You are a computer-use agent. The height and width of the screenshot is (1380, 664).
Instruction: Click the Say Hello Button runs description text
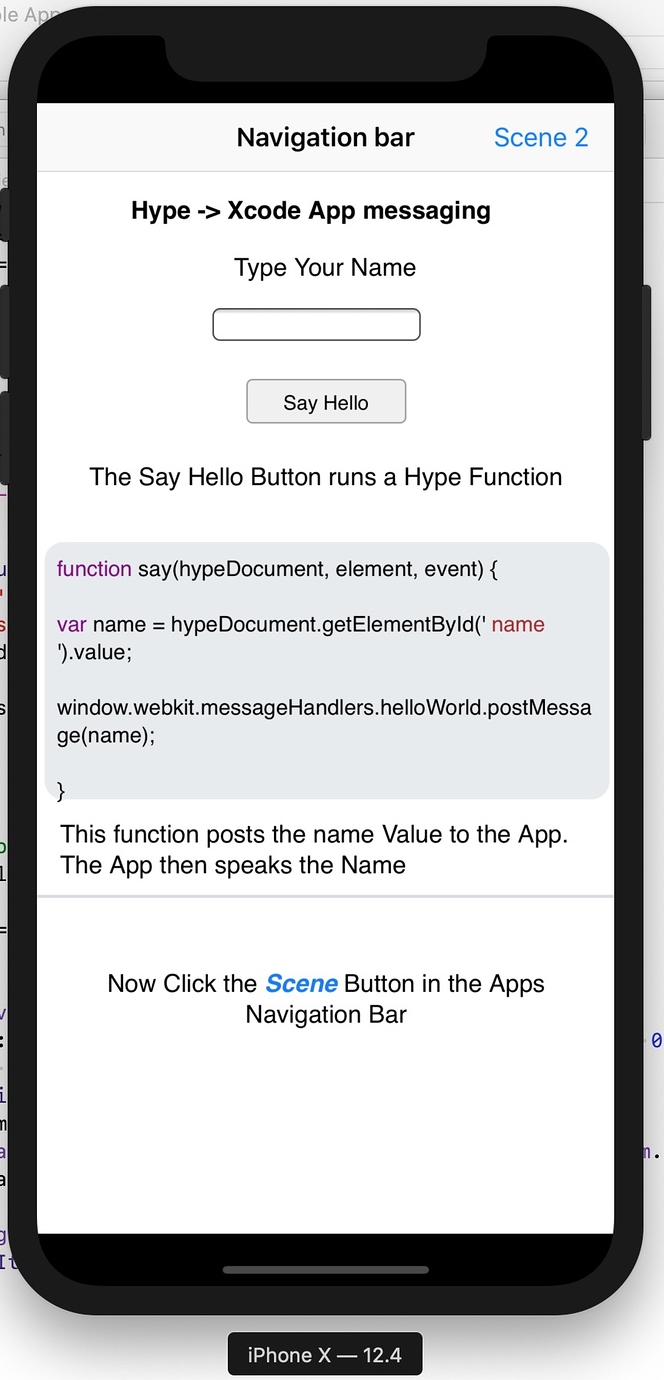[325, 477]
